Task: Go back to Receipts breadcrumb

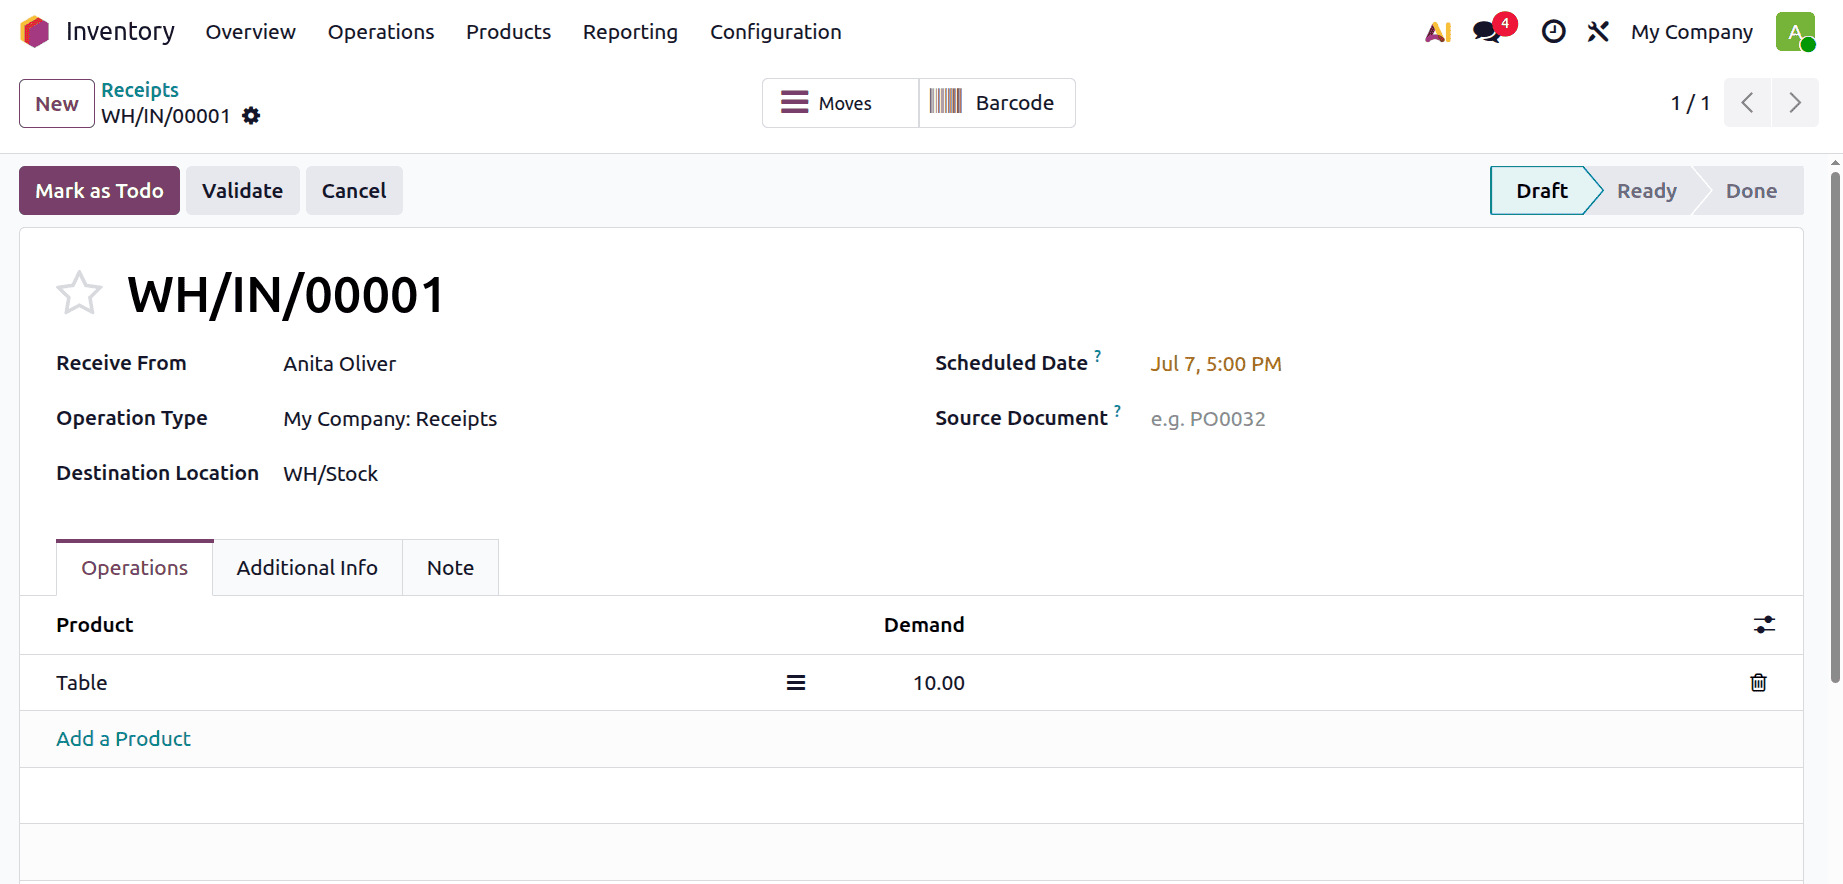Action: pos(140,90)
